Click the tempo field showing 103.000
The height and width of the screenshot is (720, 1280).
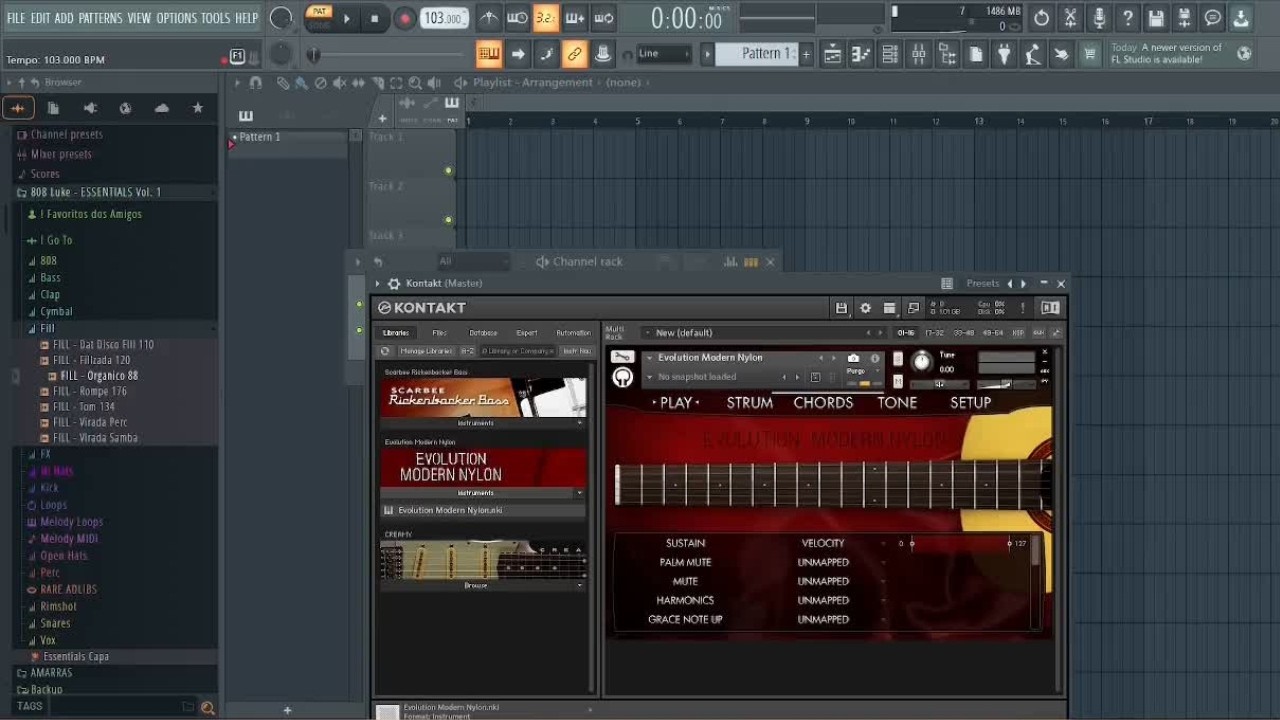coord(444,18)
